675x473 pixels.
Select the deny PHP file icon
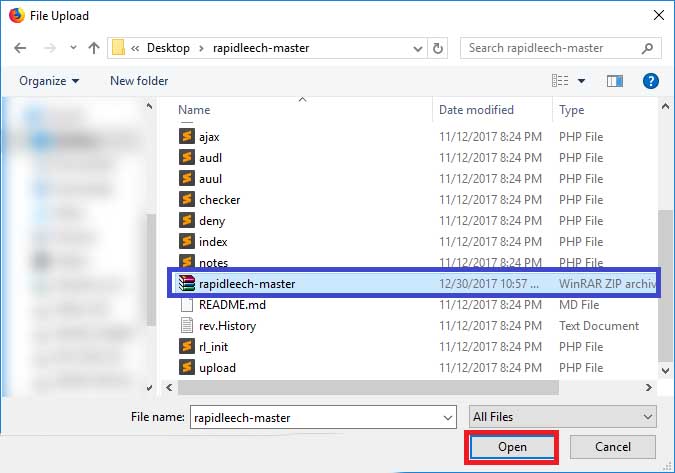[187, 220]
